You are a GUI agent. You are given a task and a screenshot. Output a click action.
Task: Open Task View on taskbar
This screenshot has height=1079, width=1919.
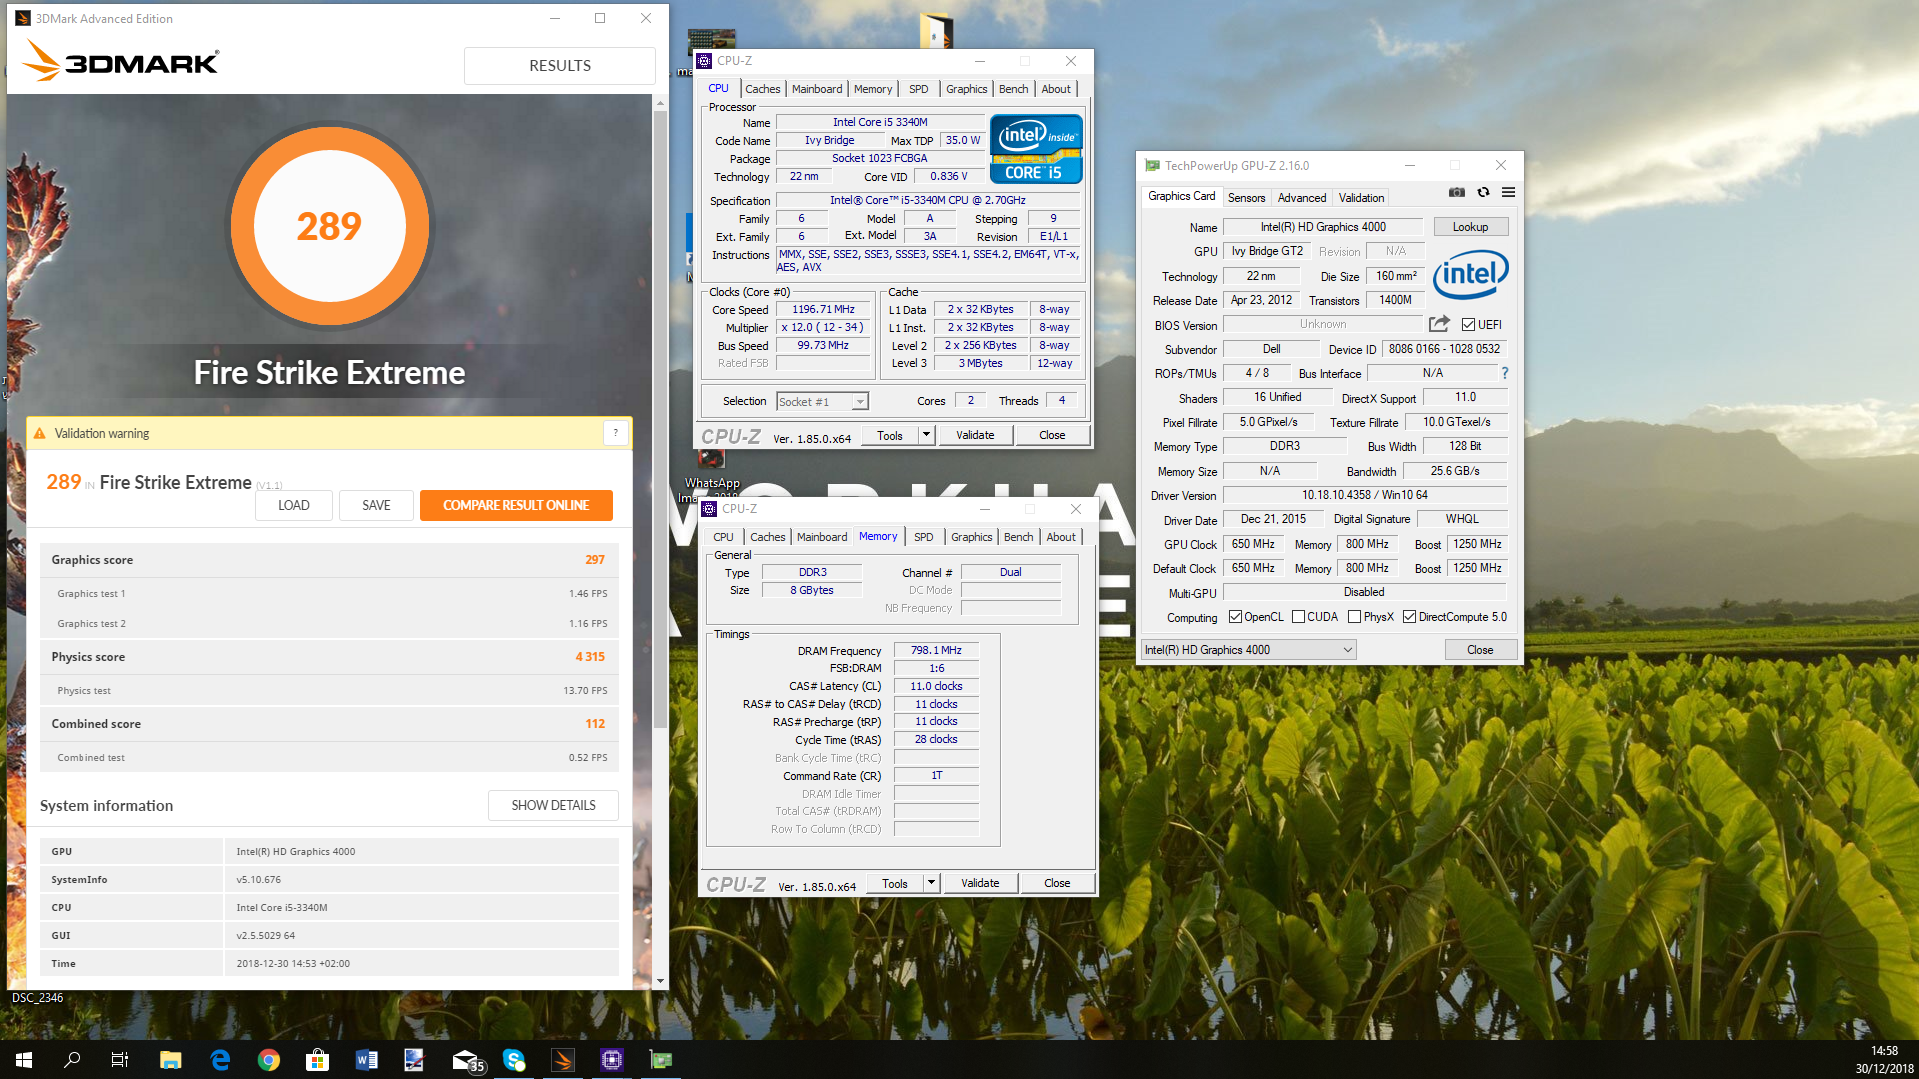tap(120, 1060)
